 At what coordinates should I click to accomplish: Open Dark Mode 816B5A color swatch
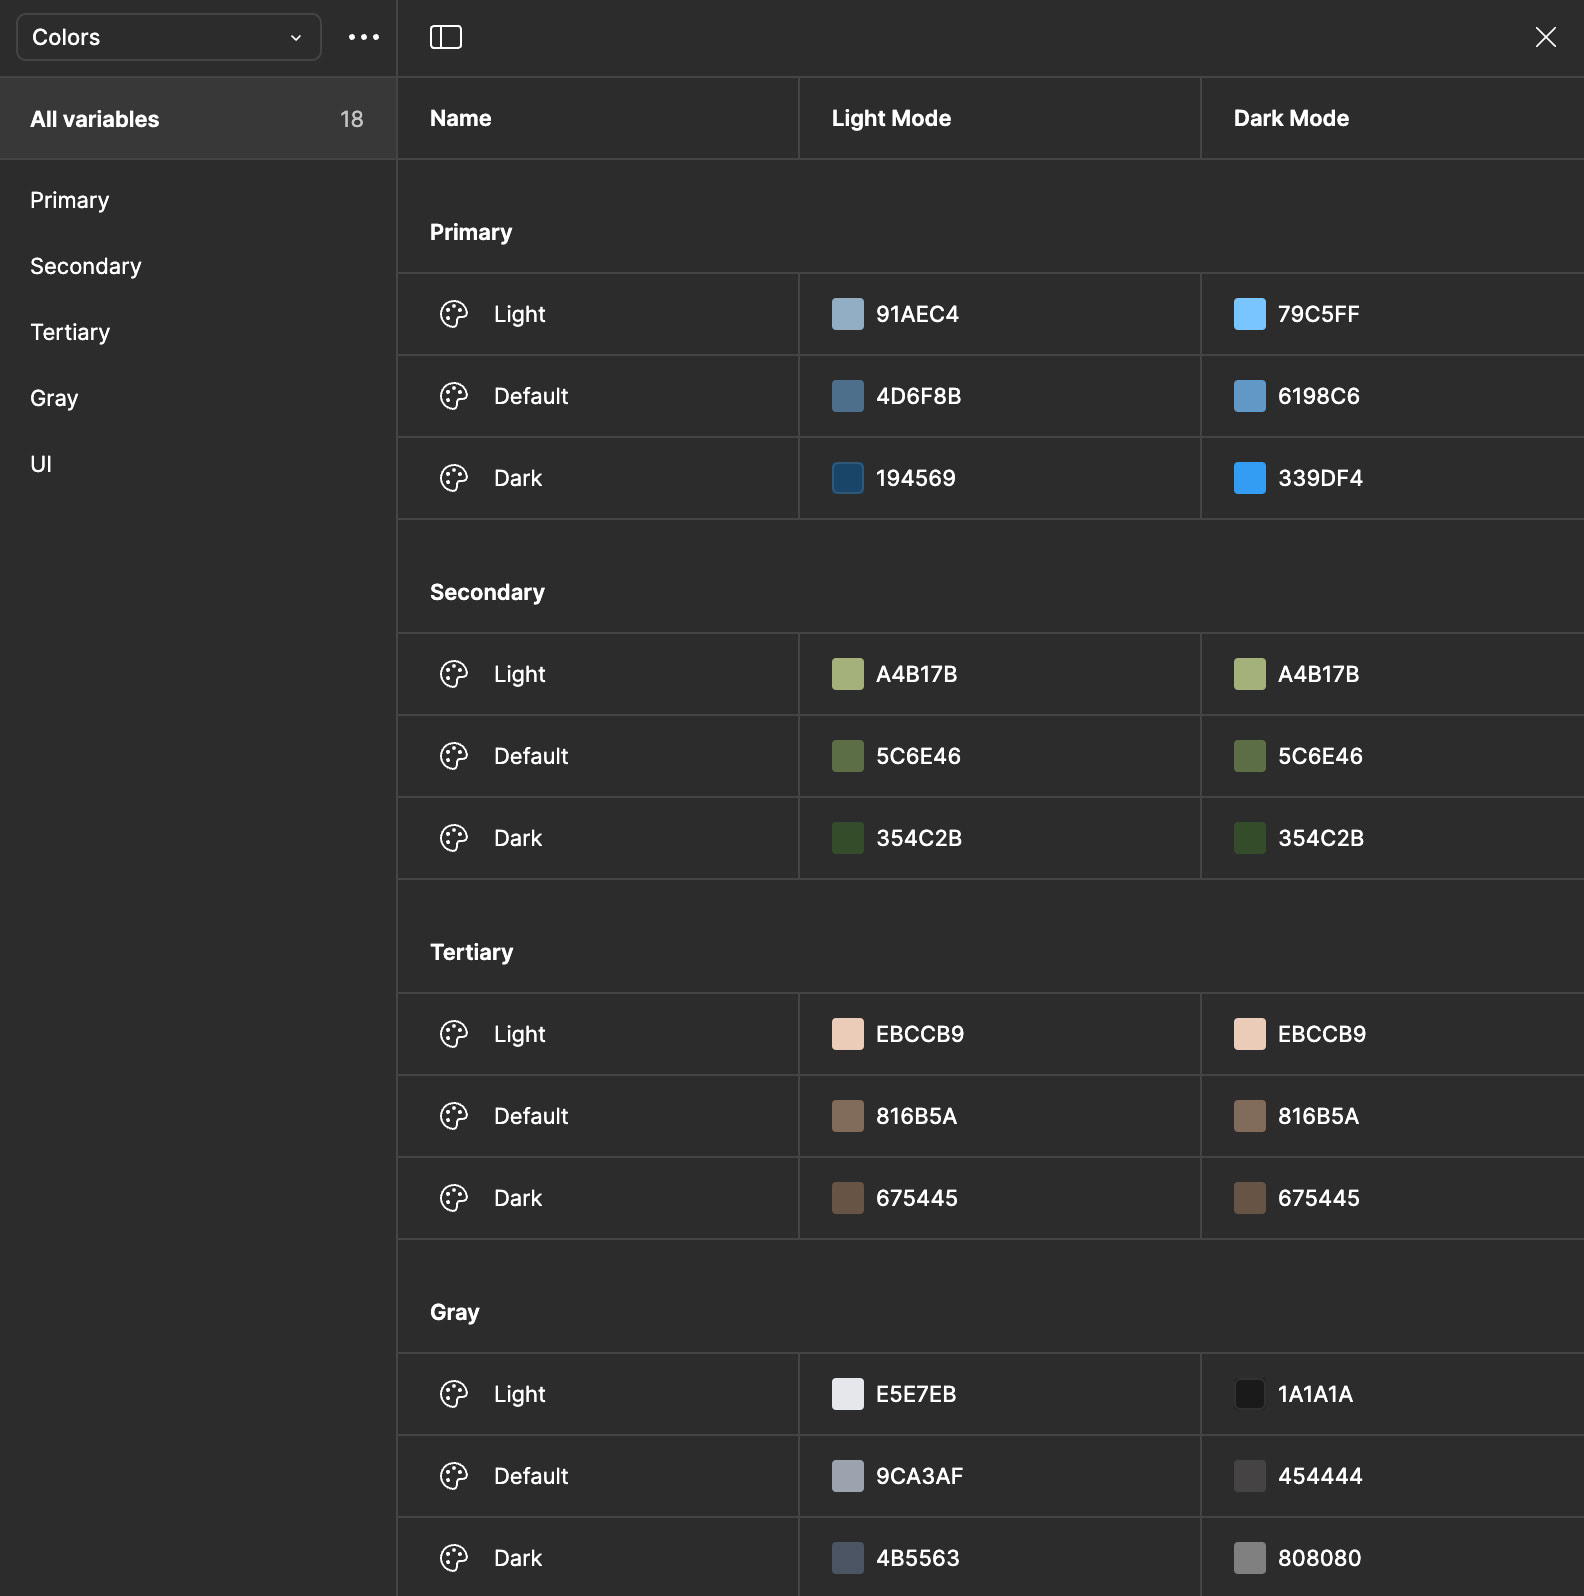(x=1250, y=1116)
